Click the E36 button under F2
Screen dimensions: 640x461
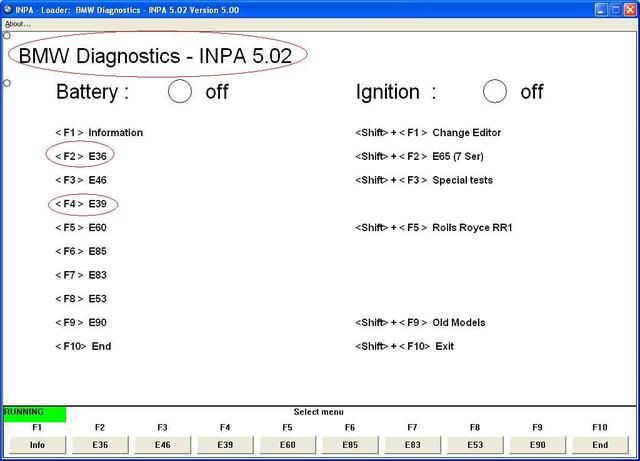tap(100, 445)
